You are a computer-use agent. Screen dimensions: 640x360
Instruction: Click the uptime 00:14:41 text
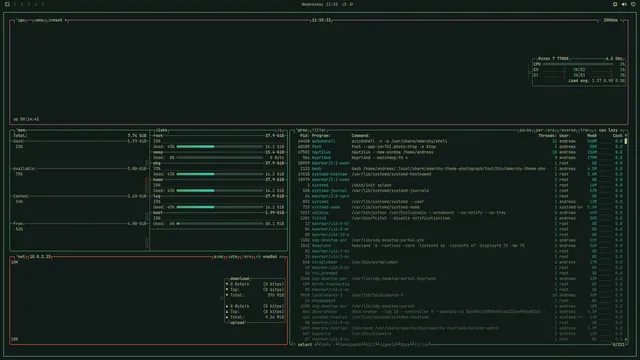coord(26,119)
